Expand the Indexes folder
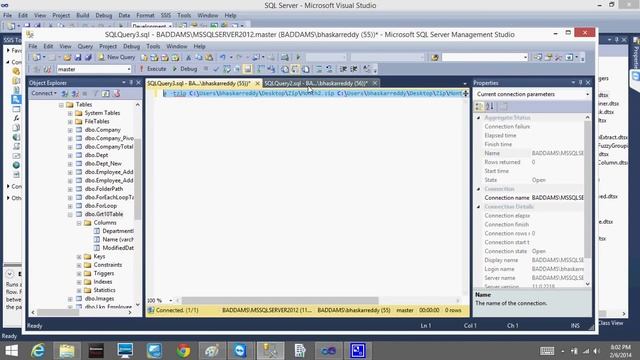The height and width of the screenshot is (360, 640). (79, 282)
